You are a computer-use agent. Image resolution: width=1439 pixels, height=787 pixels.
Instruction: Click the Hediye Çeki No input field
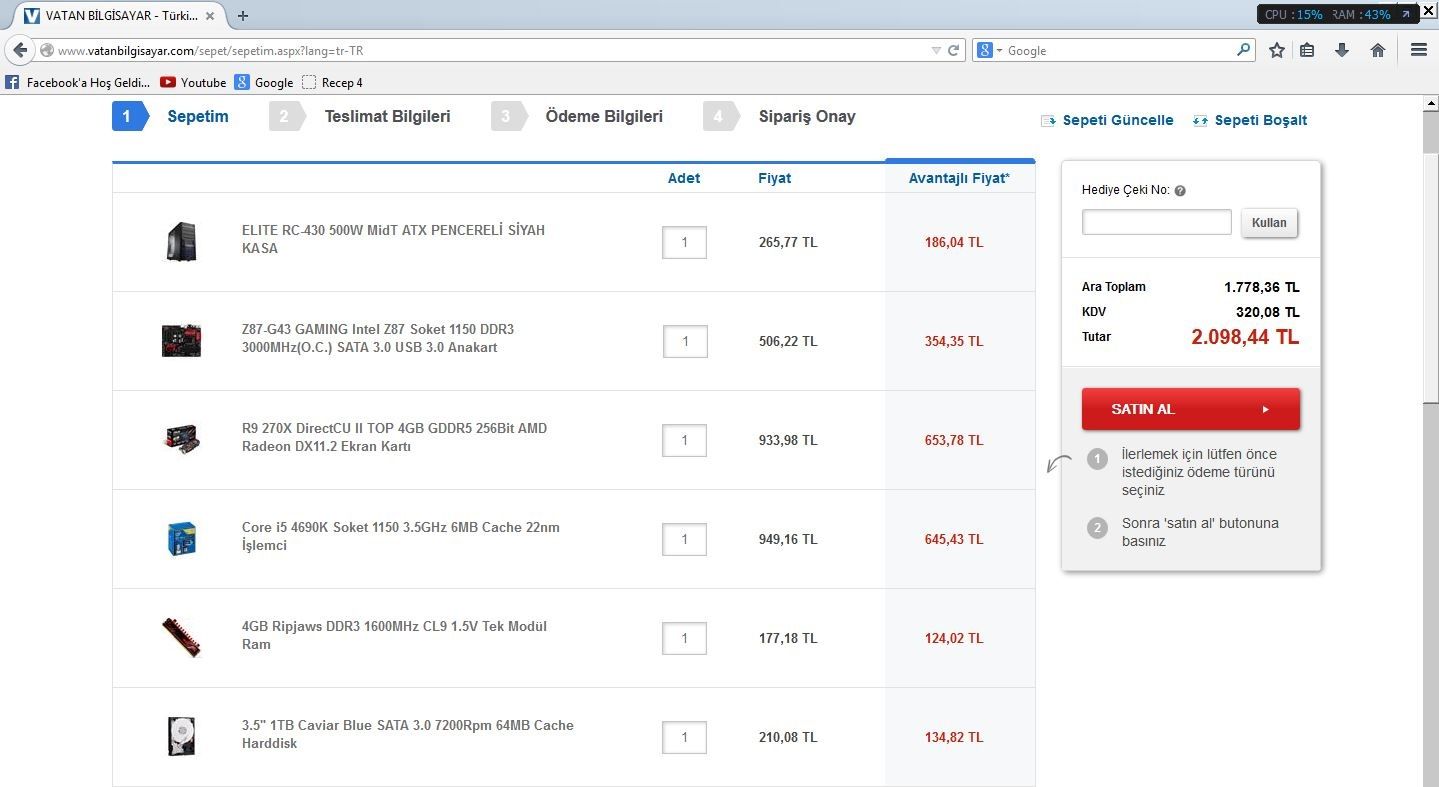point(1157,222)
